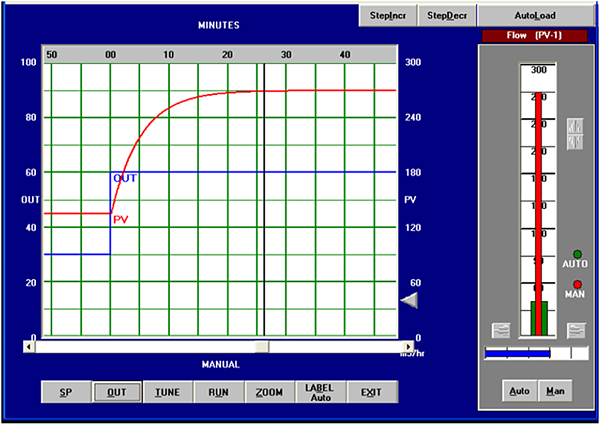Click the AutoLoad button

click(535, 16)
